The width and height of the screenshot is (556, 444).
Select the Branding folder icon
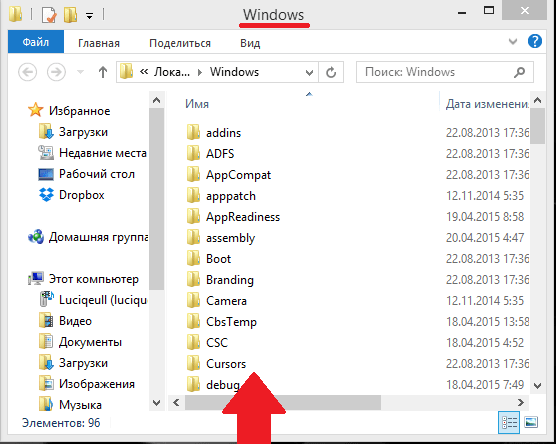coord(193,279)
